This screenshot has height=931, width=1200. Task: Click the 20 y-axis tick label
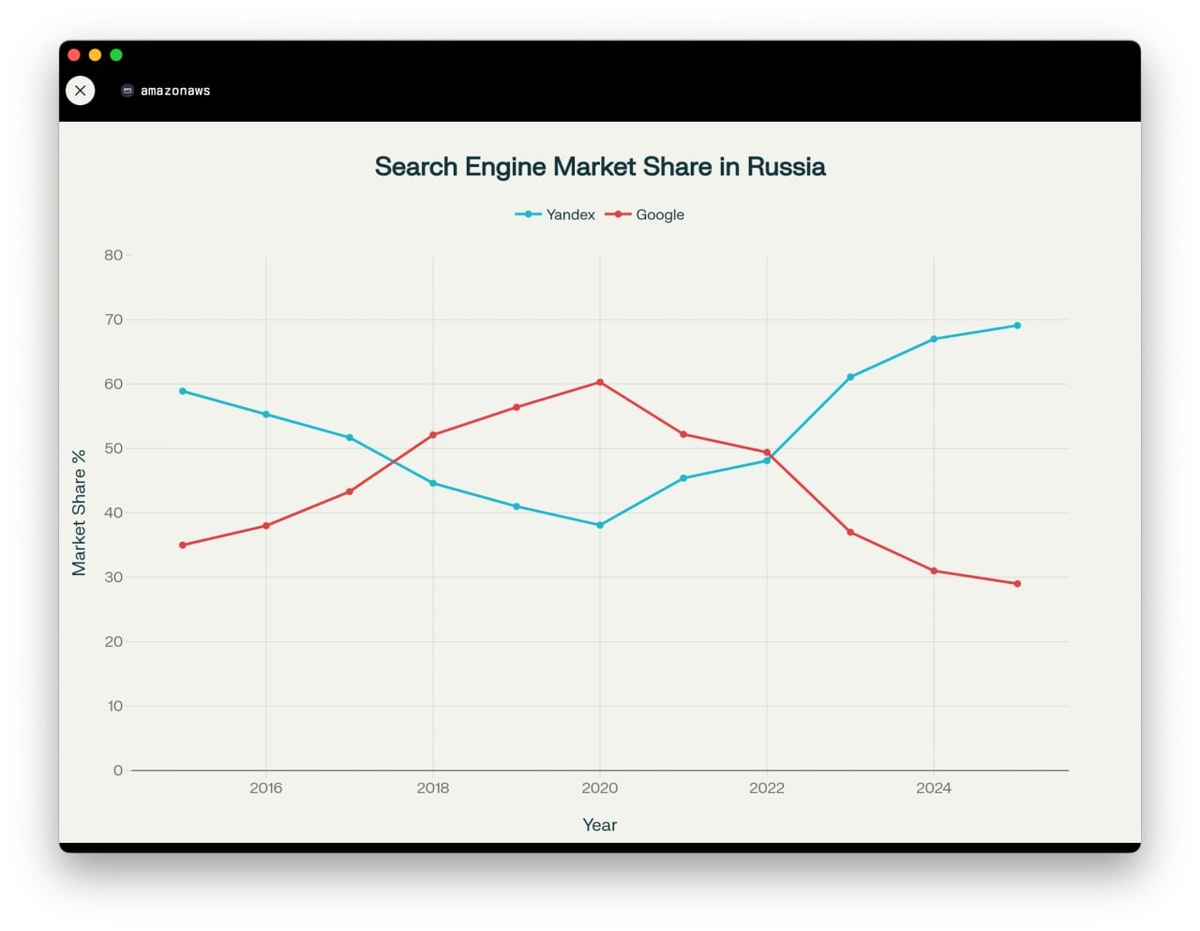click(113, 641)
